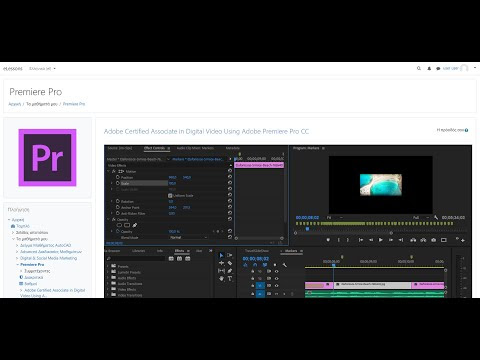Image resolution: width=480 pixels, height=360 pixels.
Task: Toggle Anchor Point animation stopwatch
Action: tap(118, 207)
